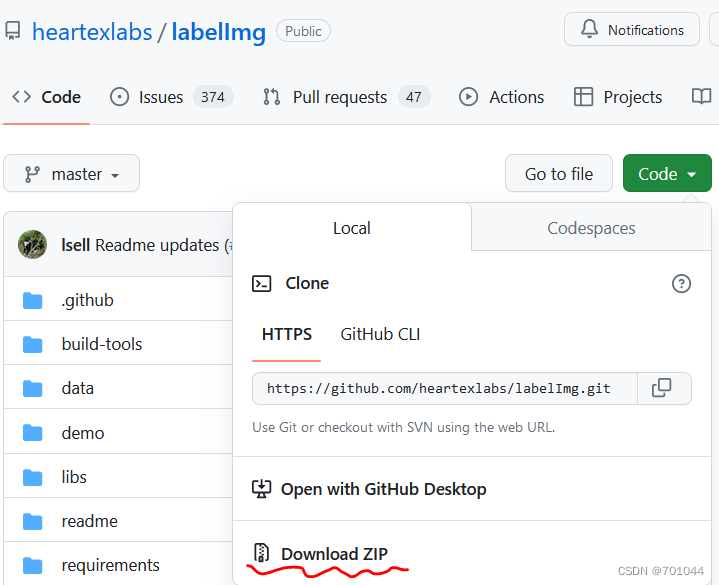The height and width of the screenshot is (585, 719).
Task: Open the build-tools folder
Action: (102, 344)
